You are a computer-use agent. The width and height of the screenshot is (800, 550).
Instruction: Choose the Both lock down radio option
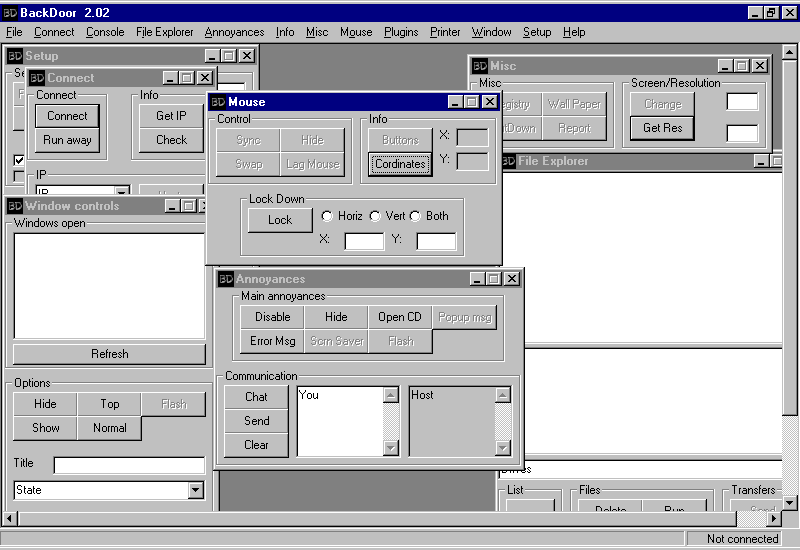[415, 216]
